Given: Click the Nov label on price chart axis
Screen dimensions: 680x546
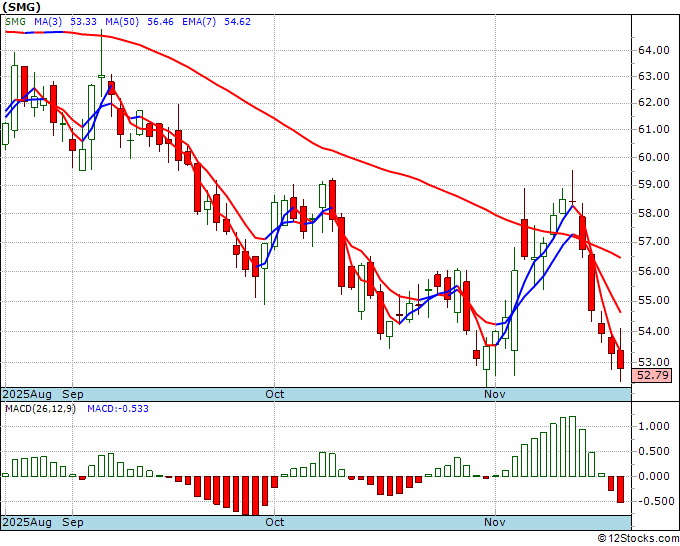Looking at the screenshot, I should (x=495, y=394).
